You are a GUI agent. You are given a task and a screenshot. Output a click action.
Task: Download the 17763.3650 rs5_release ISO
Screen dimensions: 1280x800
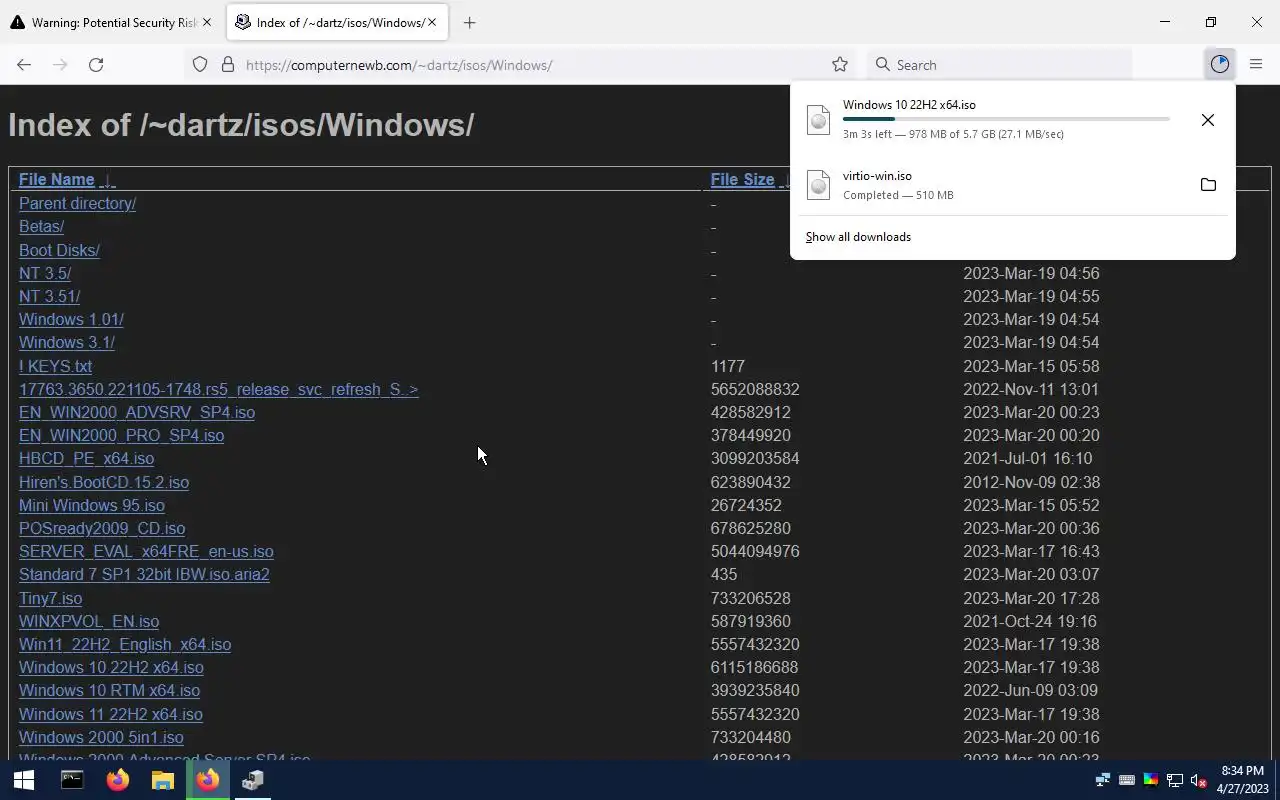pyautogui.click(x=218, y=389)
